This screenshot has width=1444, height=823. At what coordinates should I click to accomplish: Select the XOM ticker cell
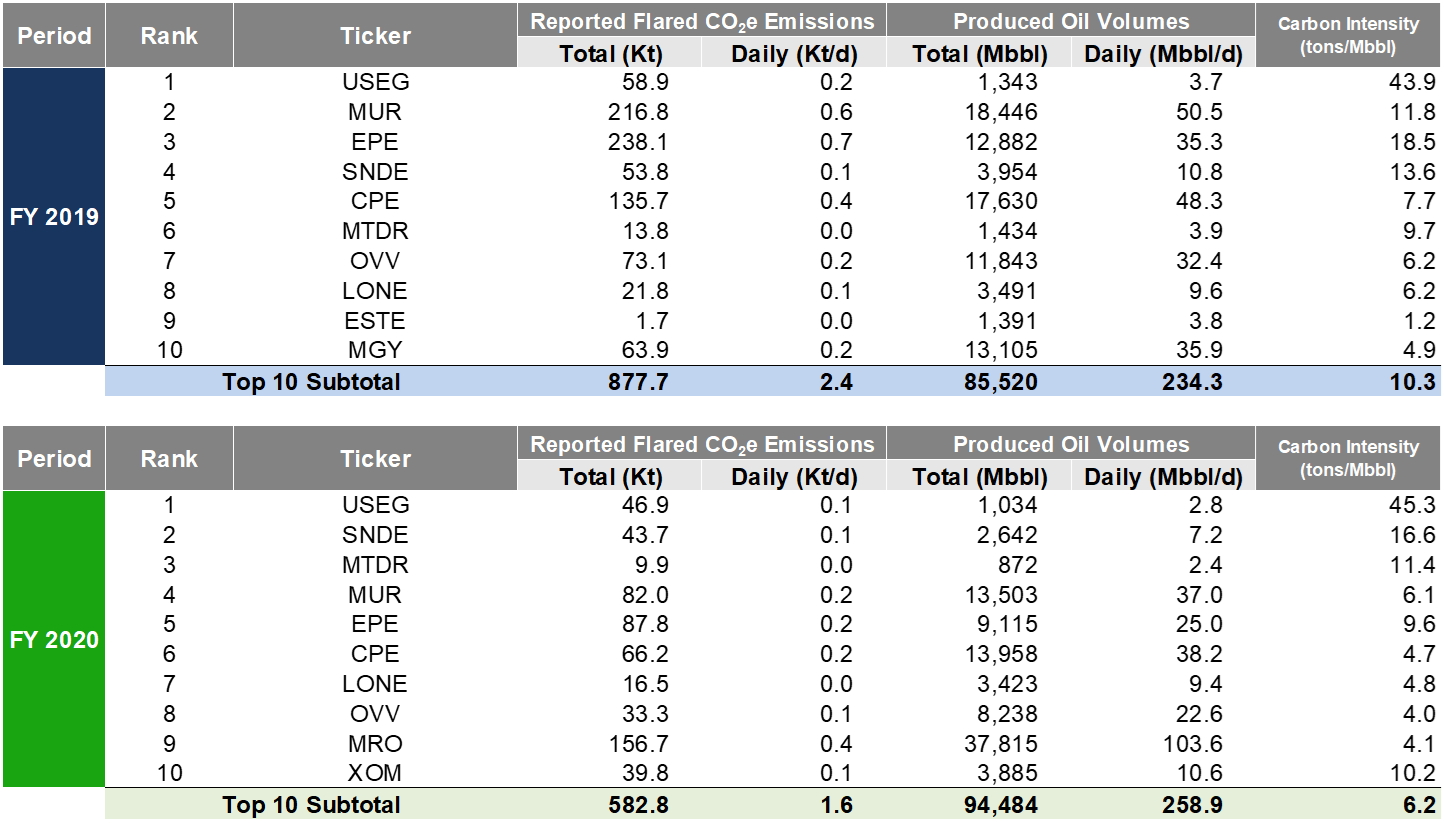[x=375, y=774]
